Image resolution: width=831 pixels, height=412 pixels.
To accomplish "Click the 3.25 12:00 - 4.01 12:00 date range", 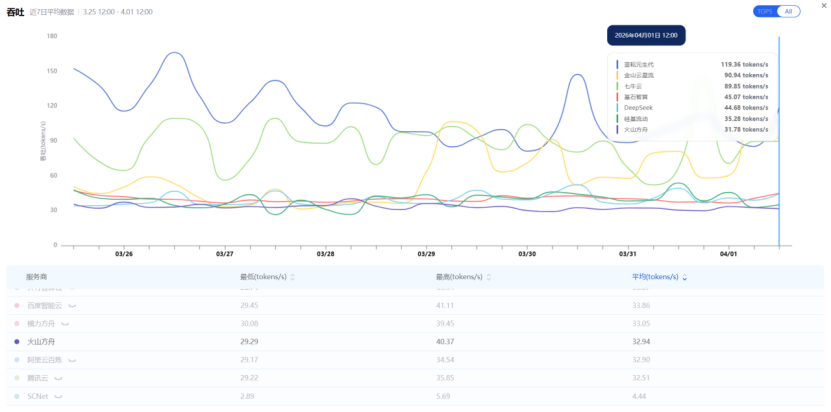I will 118,12.
